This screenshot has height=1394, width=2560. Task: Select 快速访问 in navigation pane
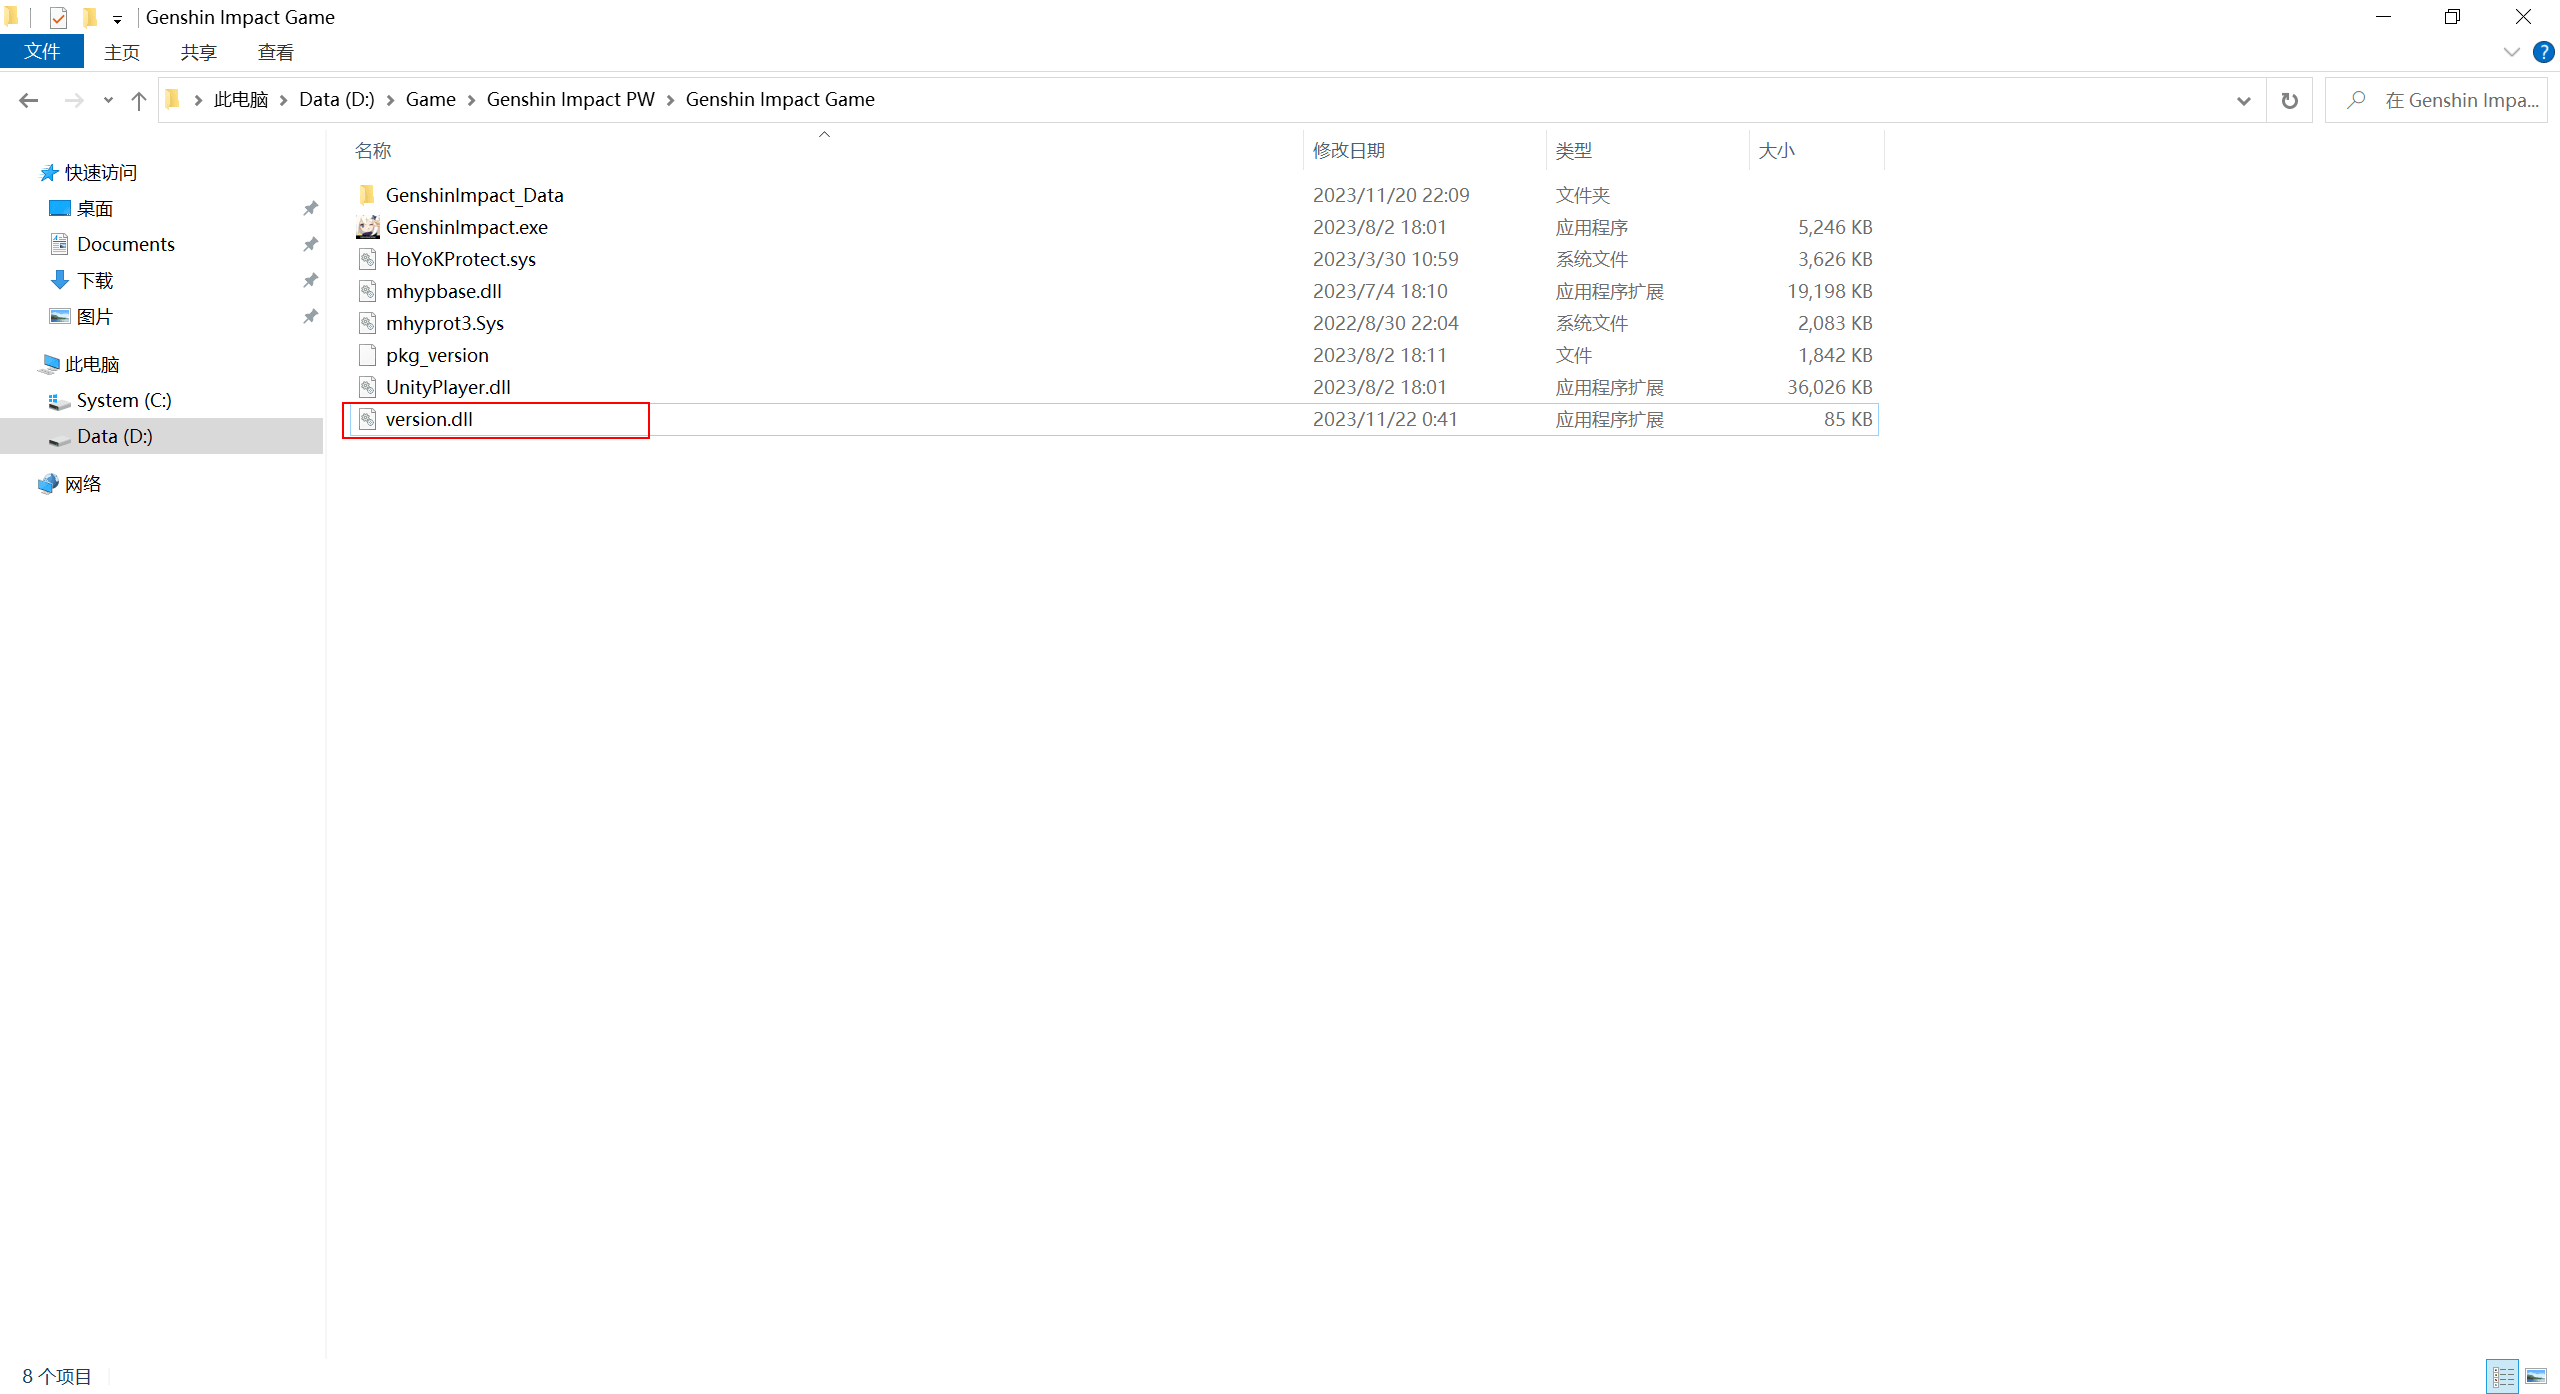tap(100, 172)
